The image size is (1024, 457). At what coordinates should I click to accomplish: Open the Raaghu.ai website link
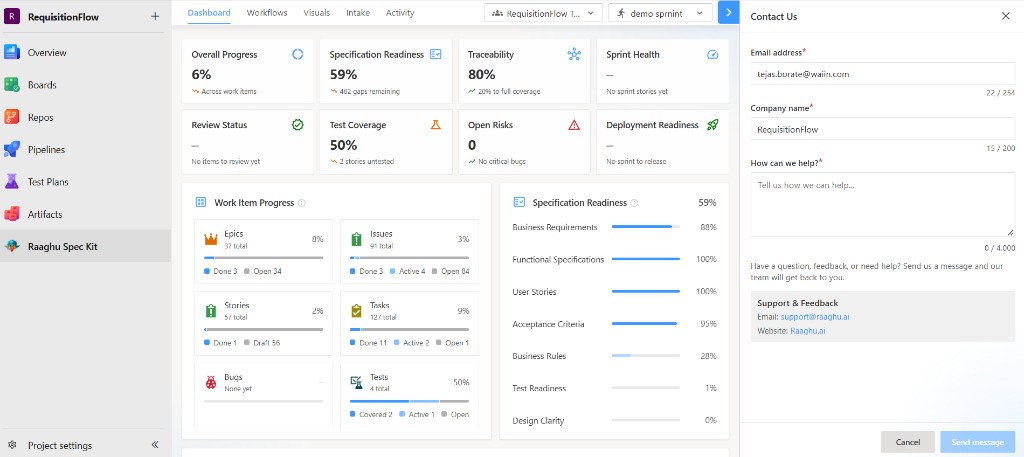(x=808, y=331)
